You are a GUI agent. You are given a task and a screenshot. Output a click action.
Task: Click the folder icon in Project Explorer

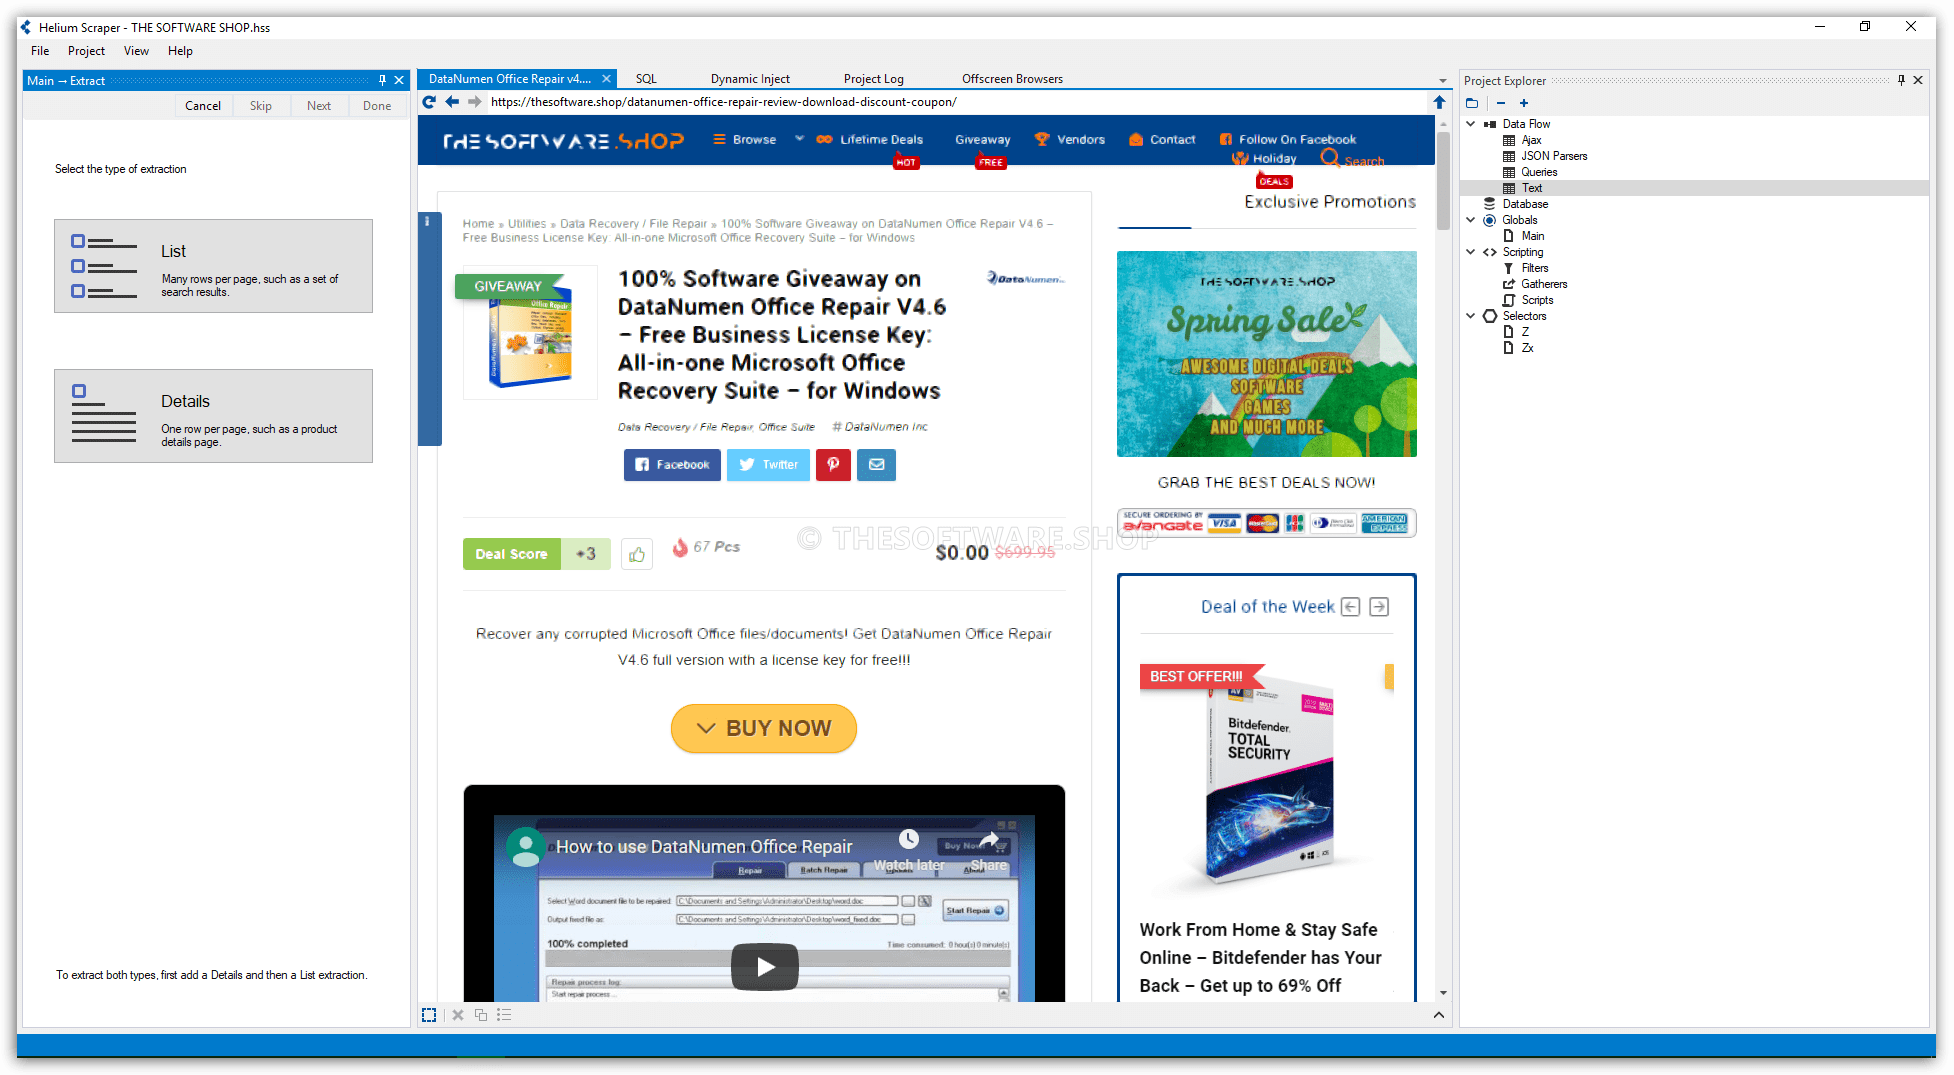coord(1472,103)
